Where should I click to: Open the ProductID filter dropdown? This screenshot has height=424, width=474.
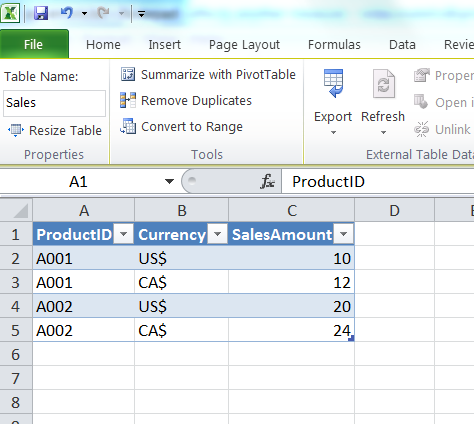[124, 234]
